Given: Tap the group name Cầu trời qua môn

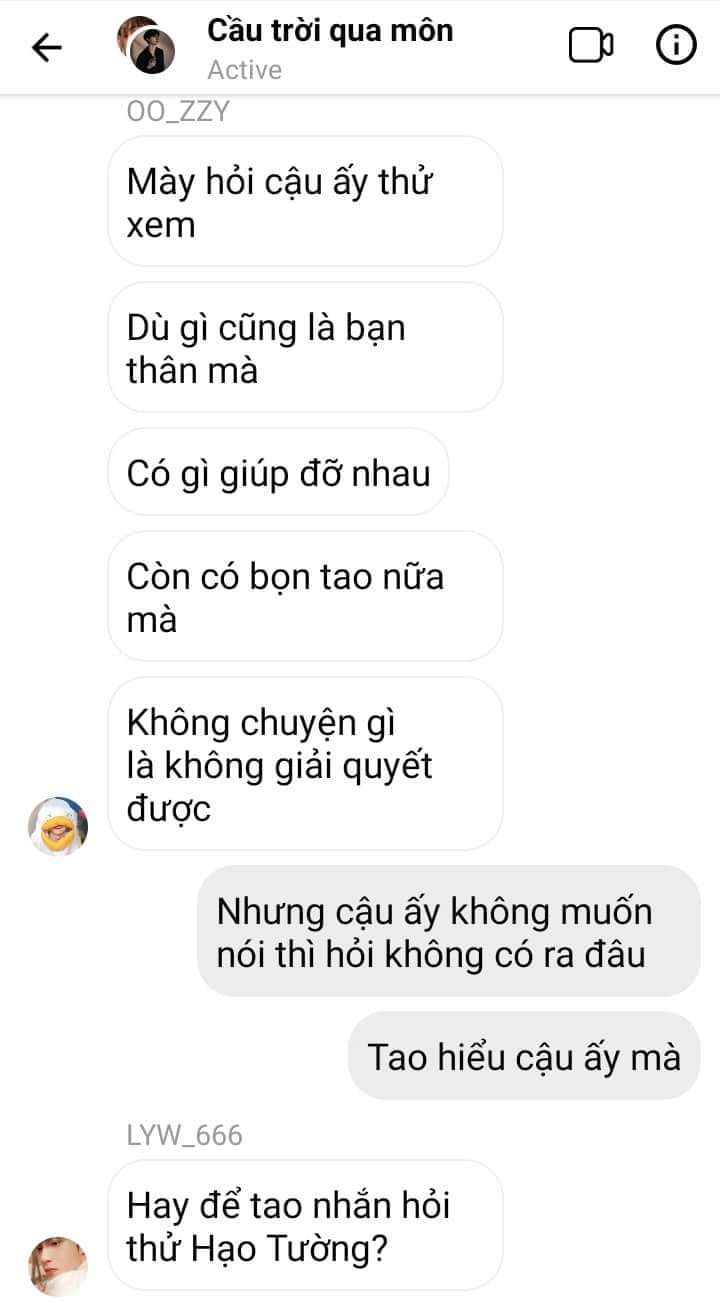Looking at the screenshot, I should click(x=330, y=31).
